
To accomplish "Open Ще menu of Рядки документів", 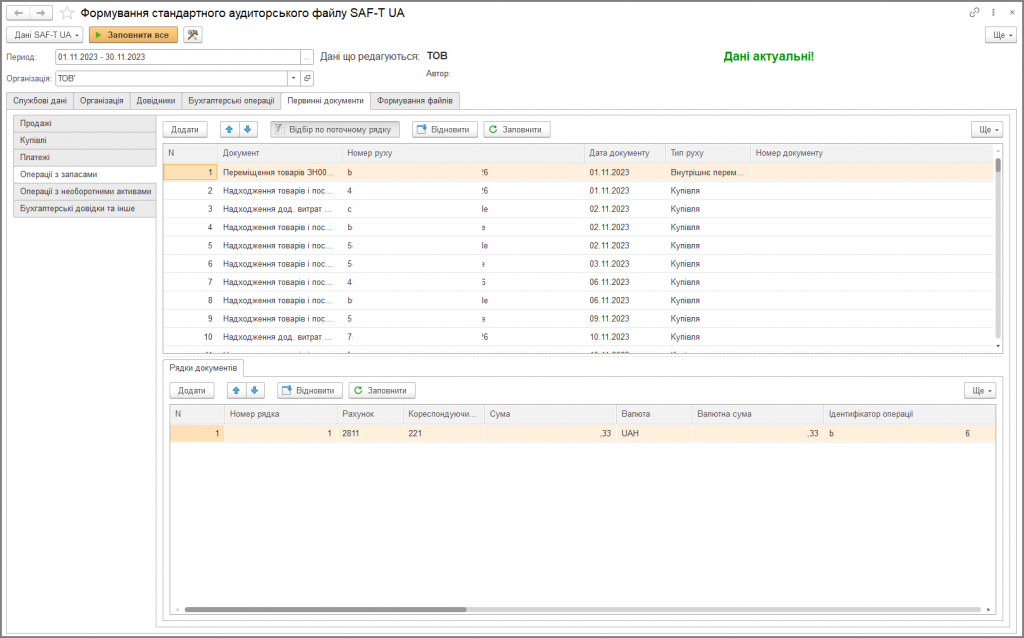I will [980, 391].
